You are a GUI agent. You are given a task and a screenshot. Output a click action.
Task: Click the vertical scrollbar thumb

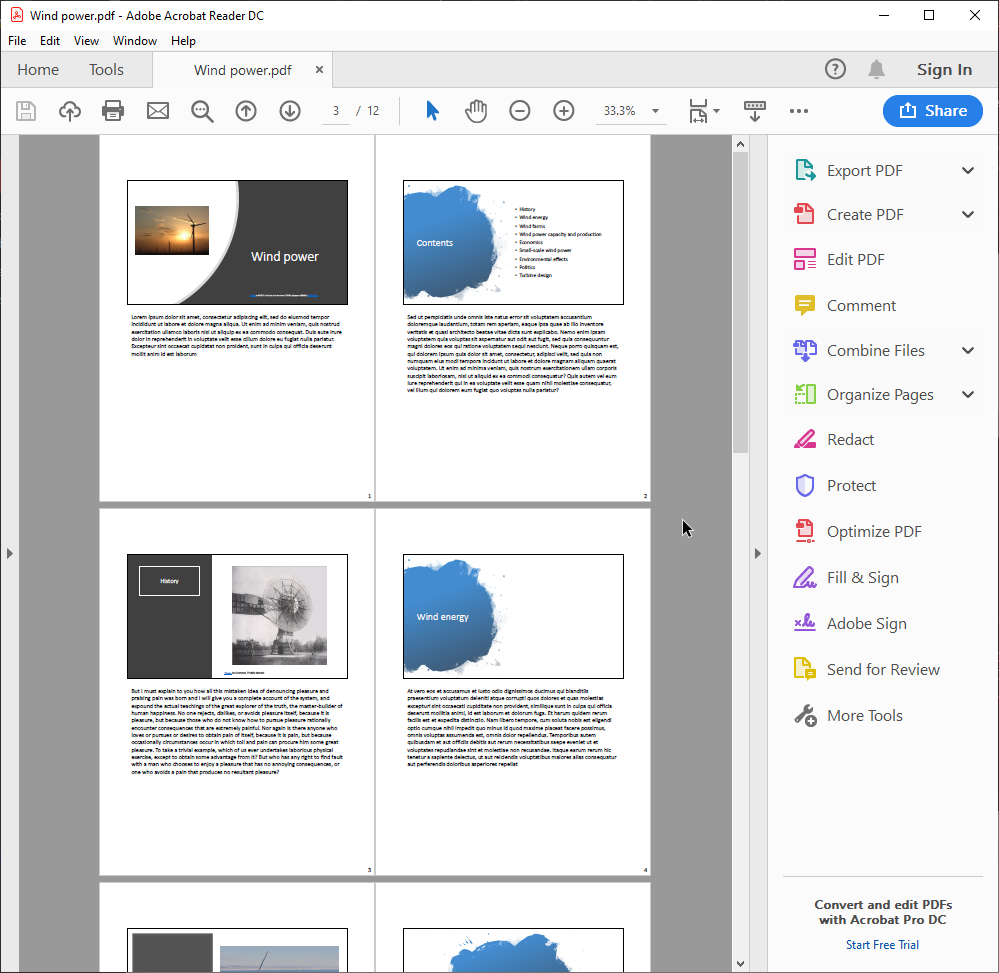tap(740, 300)
